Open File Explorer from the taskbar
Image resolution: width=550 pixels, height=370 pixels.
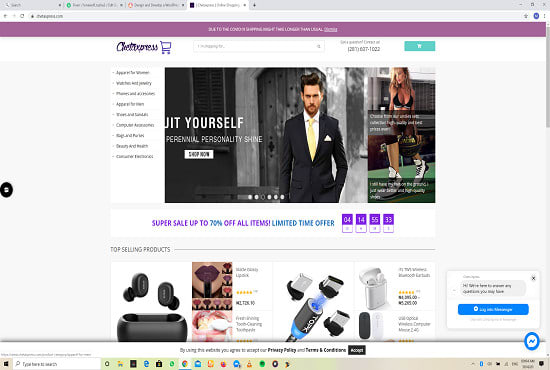tap(120, 364)
